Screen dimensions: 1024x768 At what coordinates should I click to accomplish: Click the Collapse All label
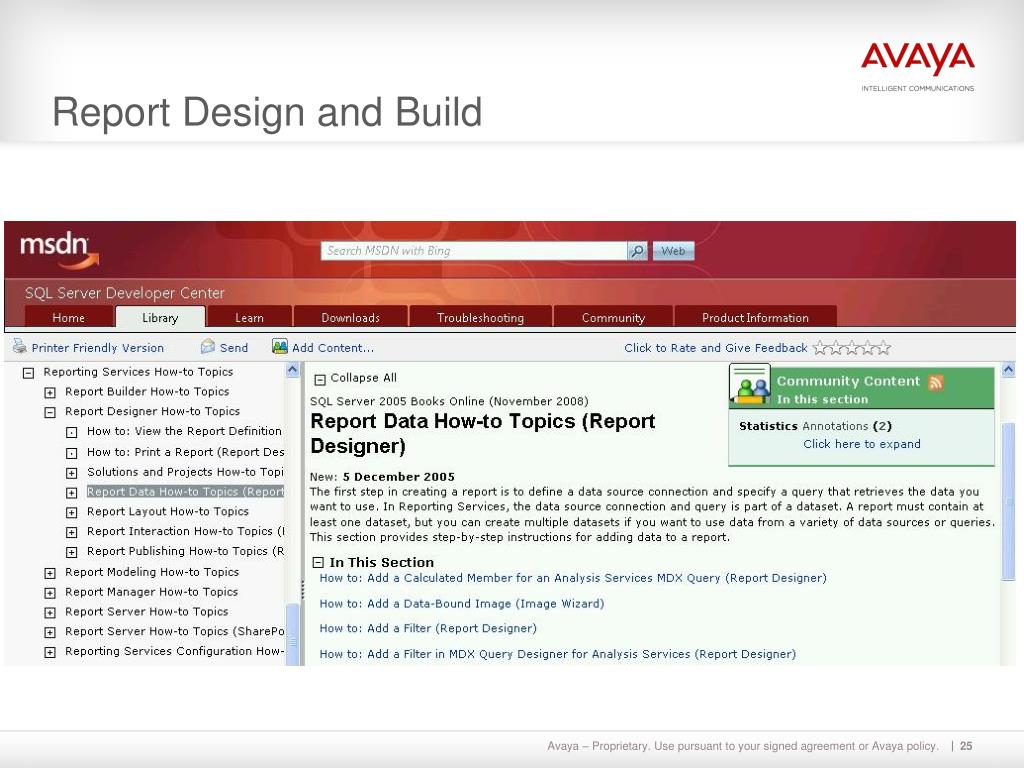pyautogui.click(x=363, y=378)
